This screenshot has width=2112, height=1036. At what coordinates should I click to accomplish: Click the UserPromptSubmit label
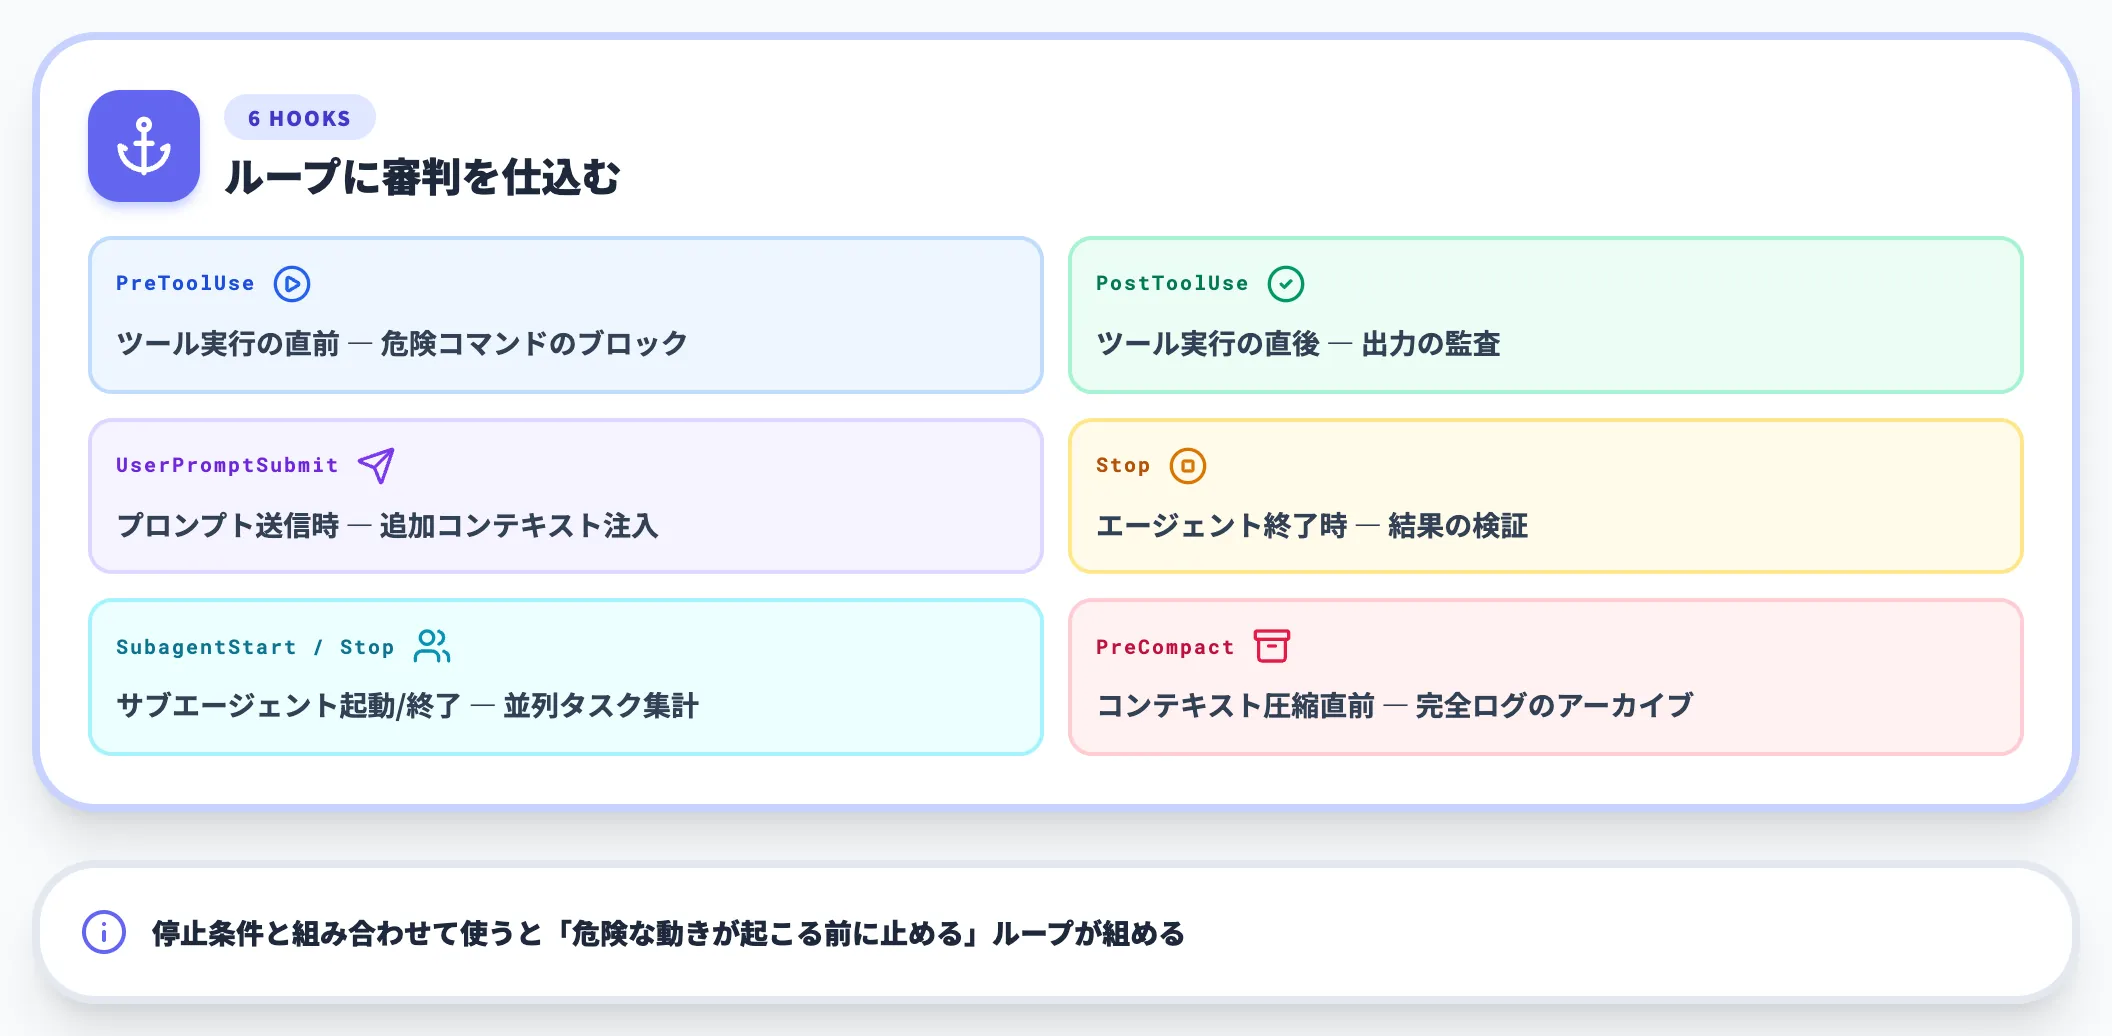pyautogui.click(x=227, y=465)
